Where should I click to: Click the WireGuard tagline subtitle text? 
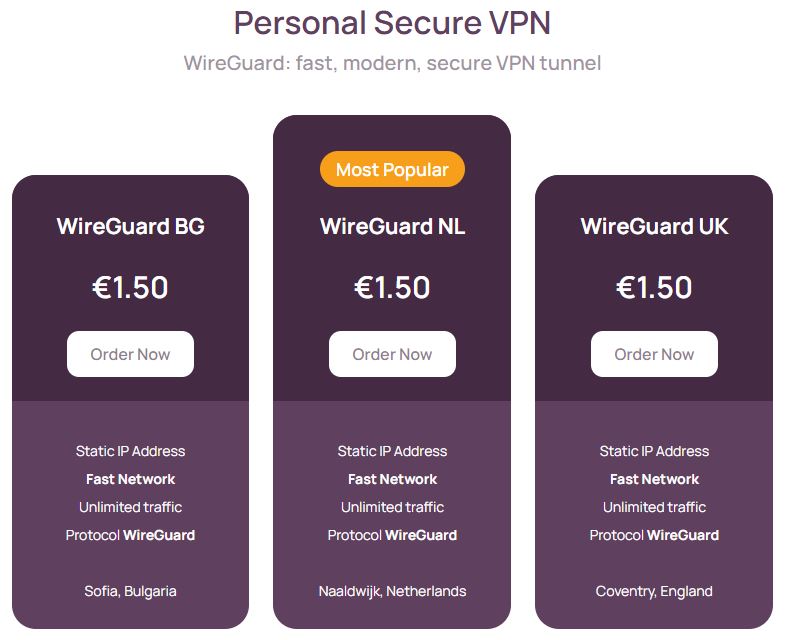(392, 63)
